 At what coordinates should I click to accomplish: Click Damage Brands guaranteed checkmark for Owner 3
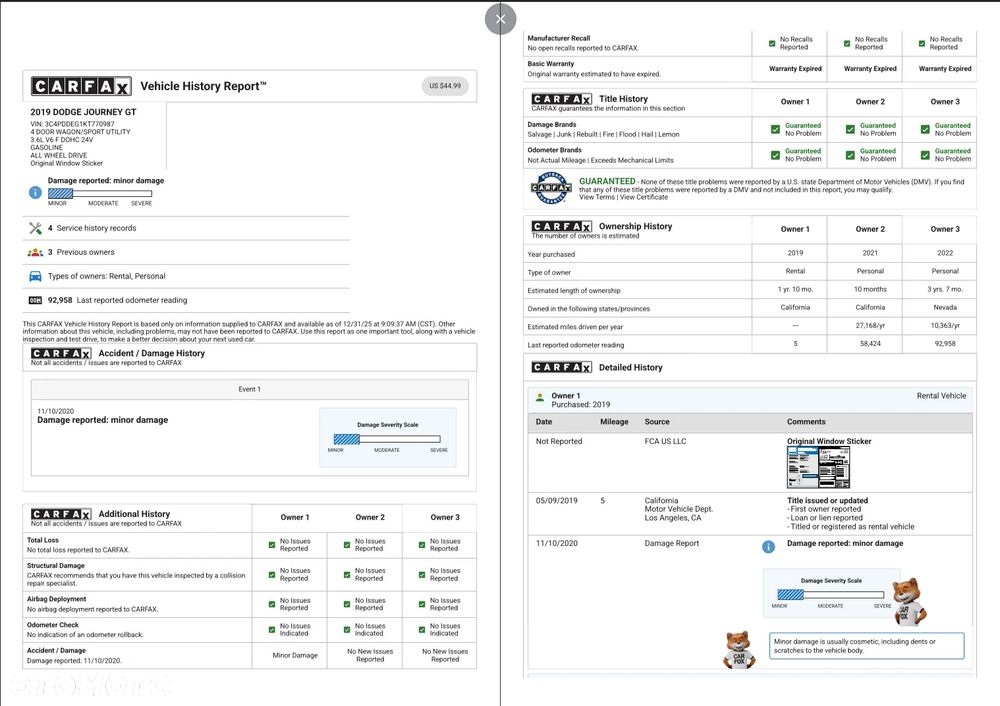coord(925,129)
